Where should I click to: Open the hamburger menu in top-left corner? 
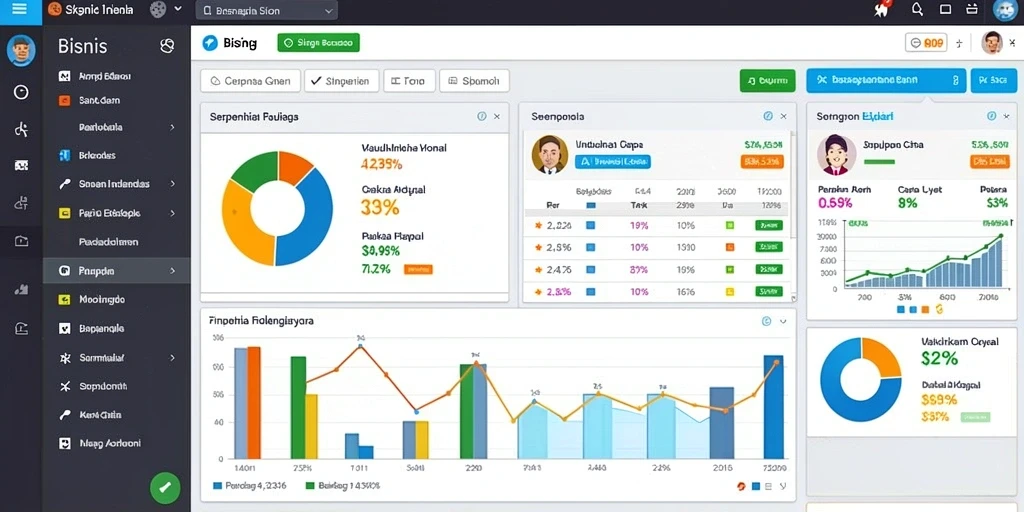[x=20, y=9]
